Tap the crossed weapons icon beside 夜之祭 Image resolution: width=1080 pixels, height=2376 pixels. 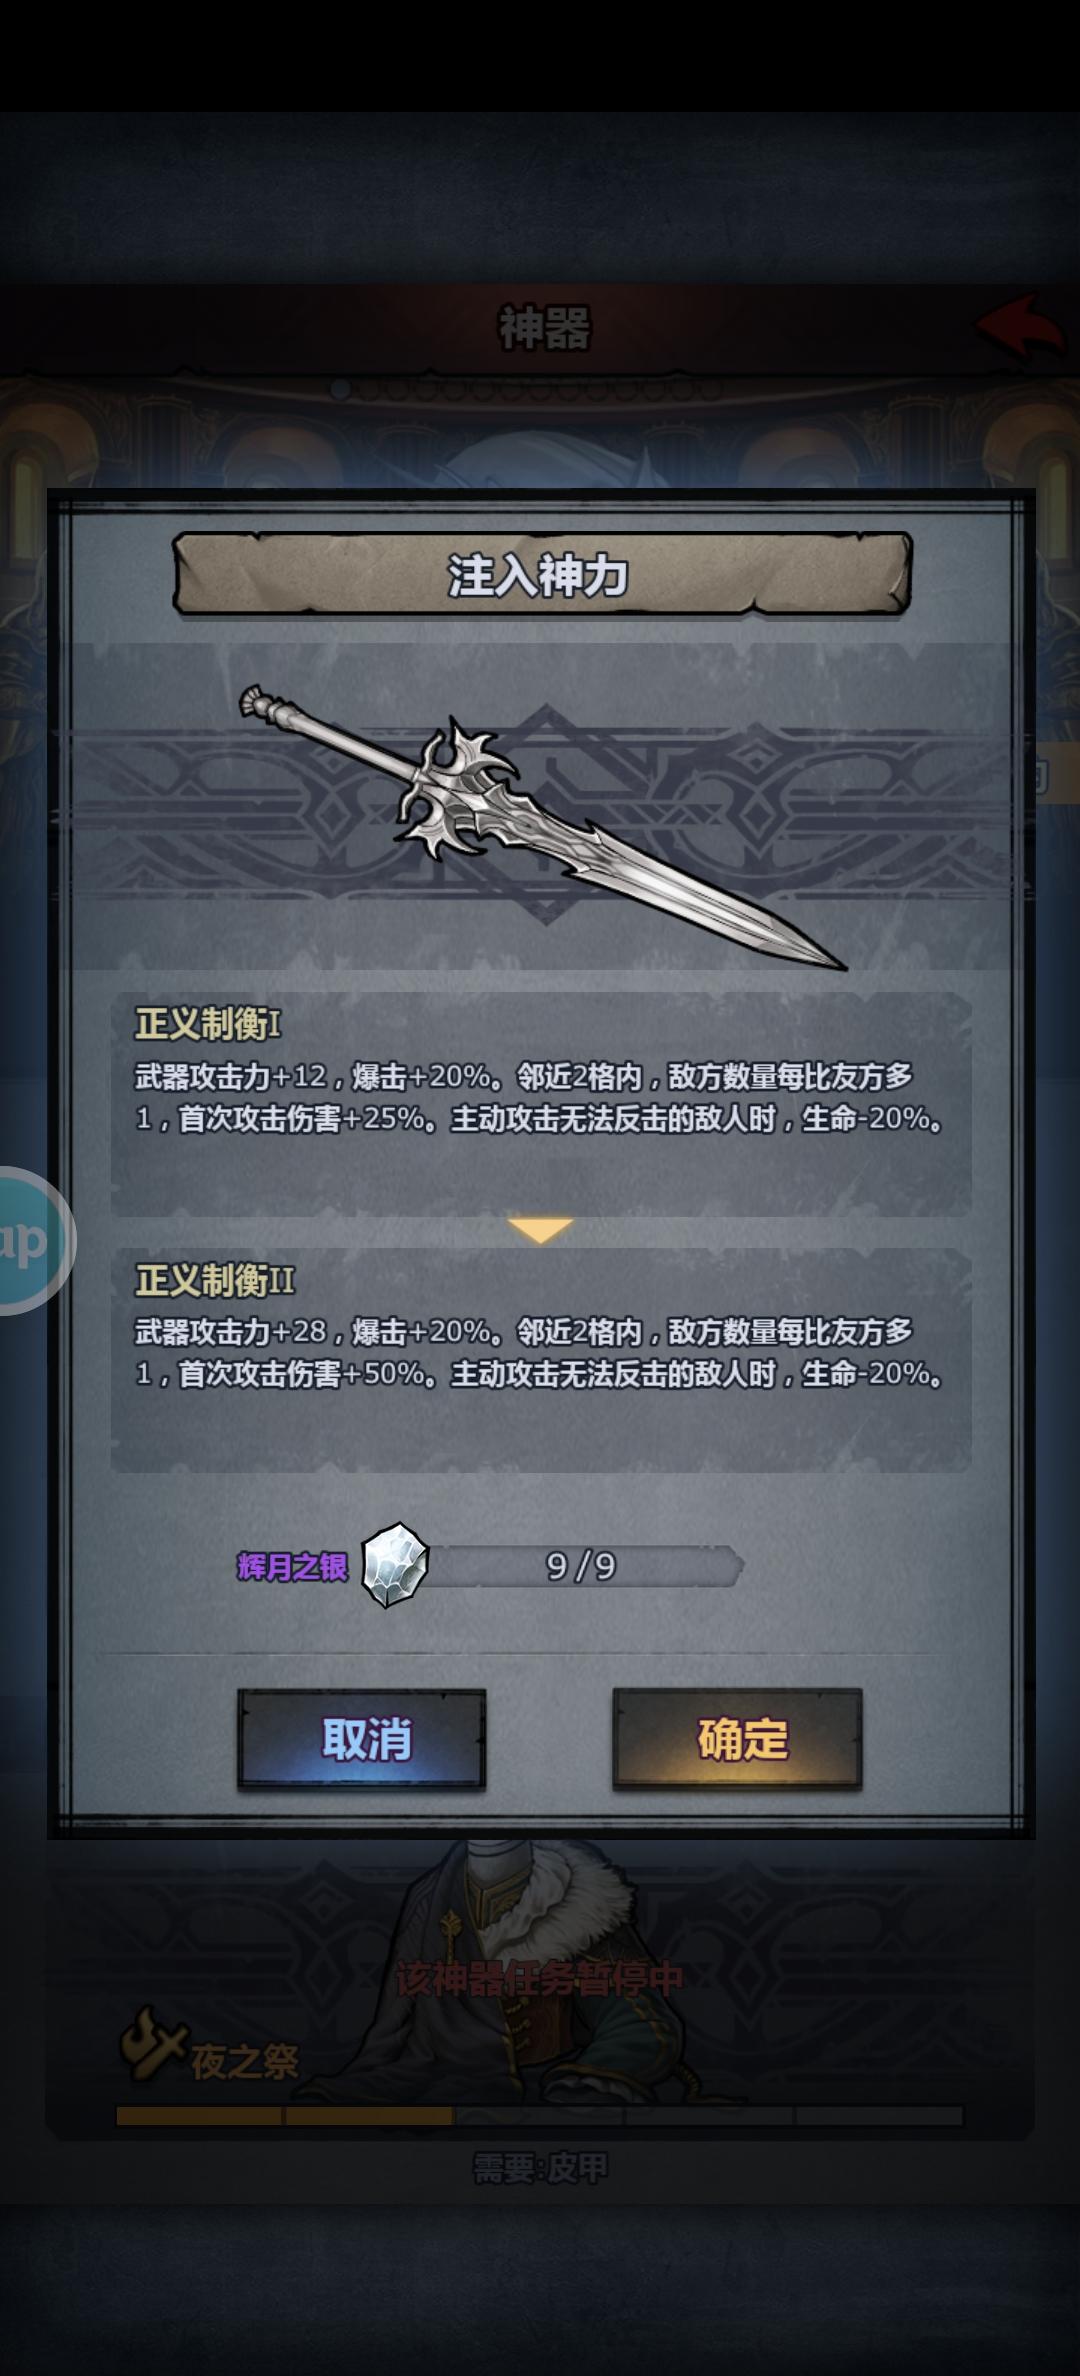pos(151,2044)
